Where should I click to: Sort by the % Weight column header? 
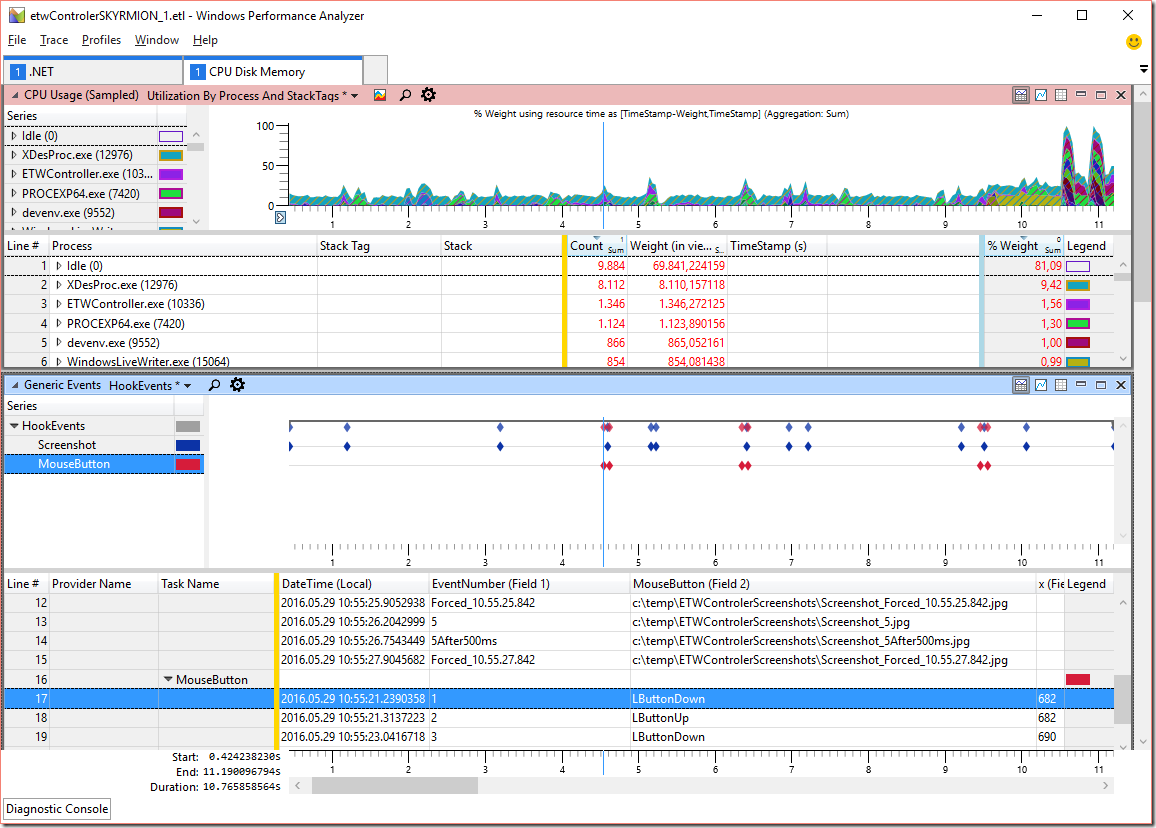(1023, 246)
